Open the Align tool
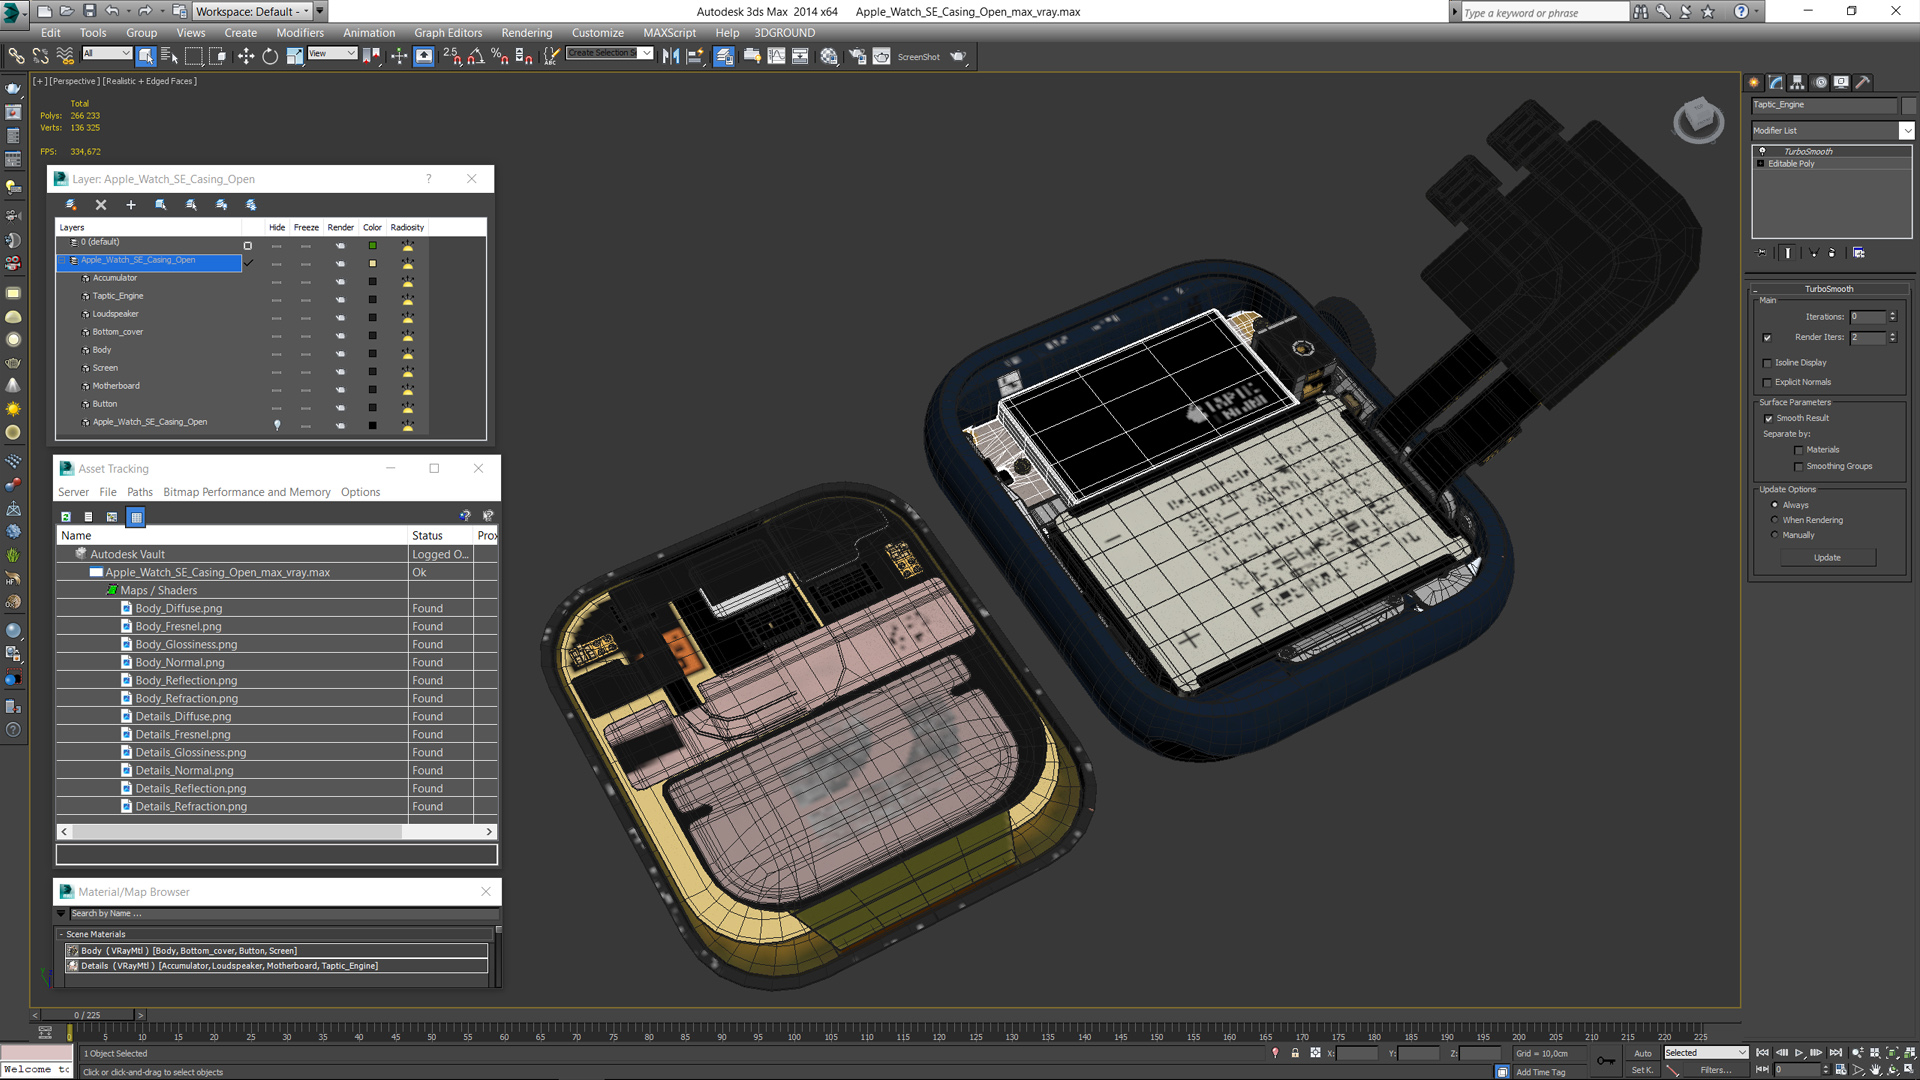Viewport: 1920px width, 1080px height. [695, 56]
